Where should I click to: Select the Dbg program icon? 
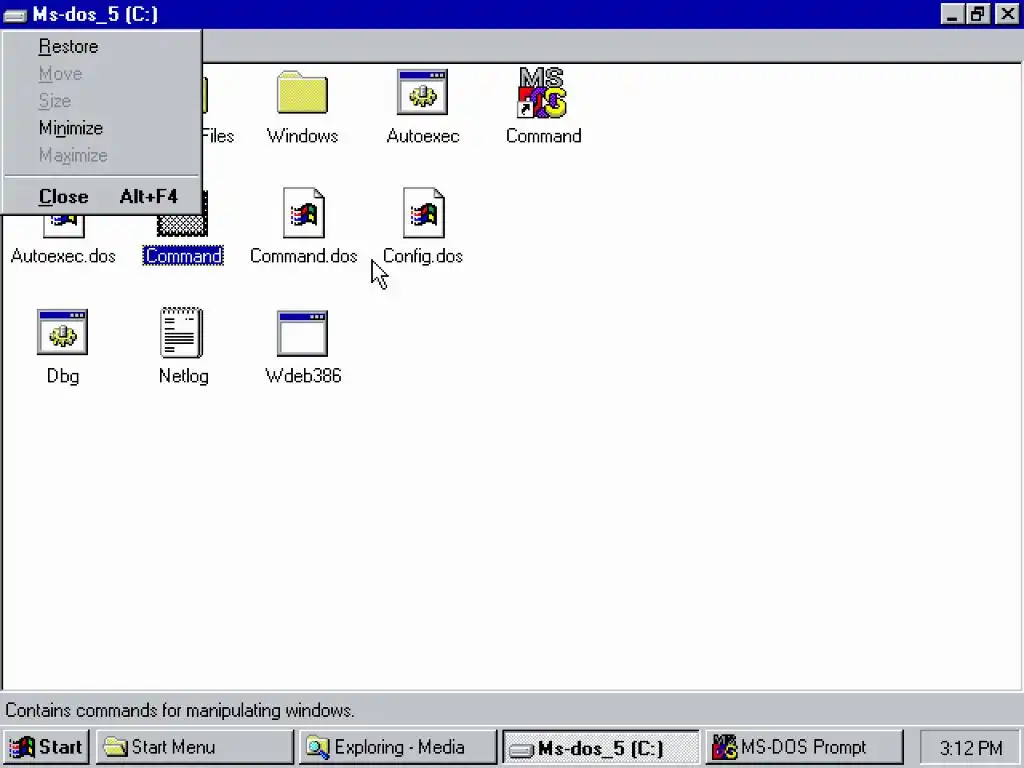[x=63, y=332]
